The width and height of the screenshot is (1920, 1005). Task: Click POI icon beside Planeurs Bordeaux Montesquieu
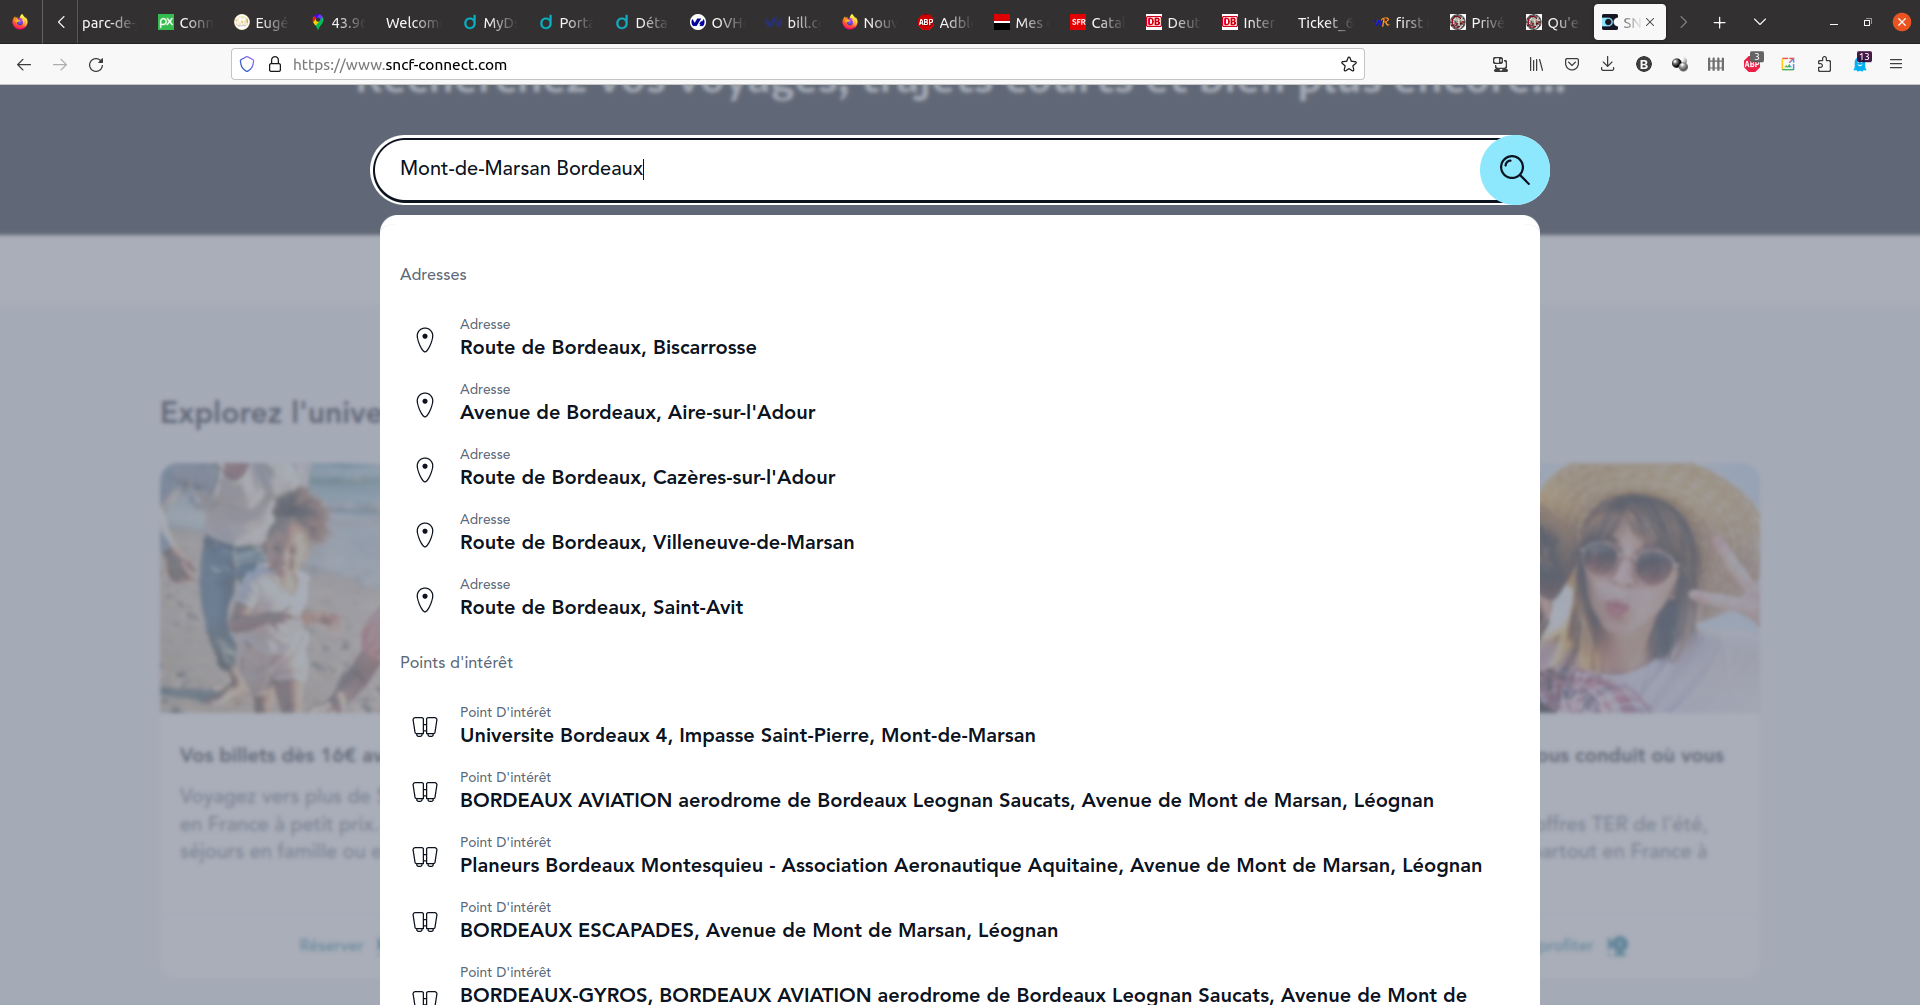(425, 857)
